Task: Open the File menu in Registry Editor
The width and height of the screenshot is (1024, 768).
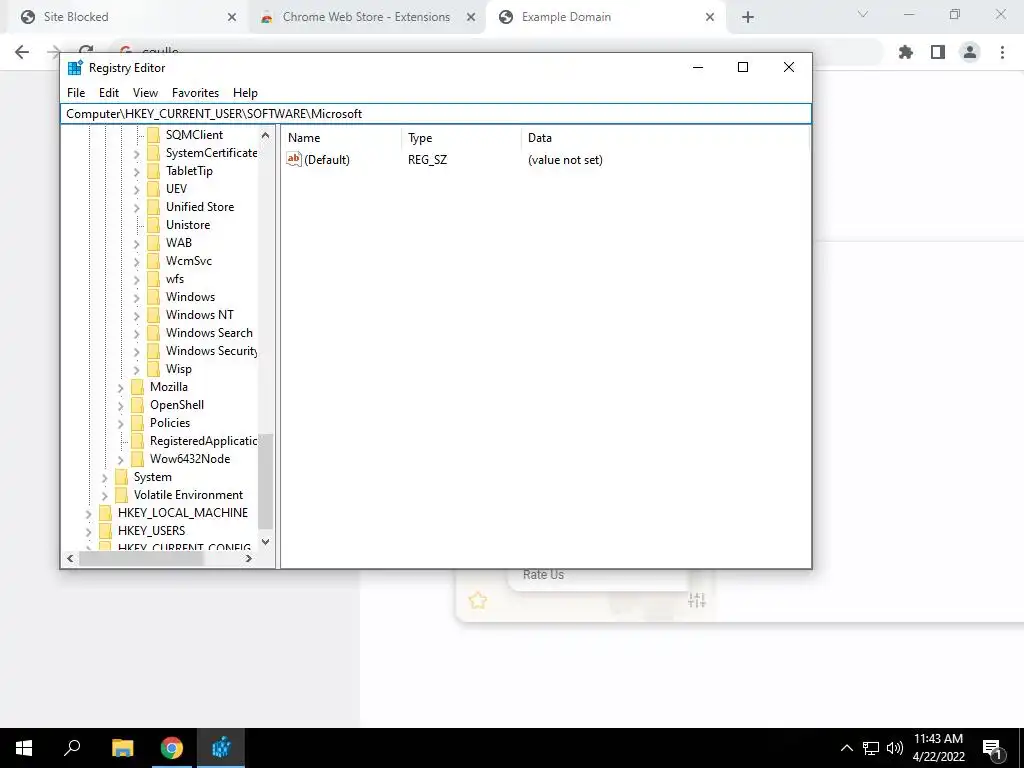Action: pyautogui.click(x=76, y=93)
